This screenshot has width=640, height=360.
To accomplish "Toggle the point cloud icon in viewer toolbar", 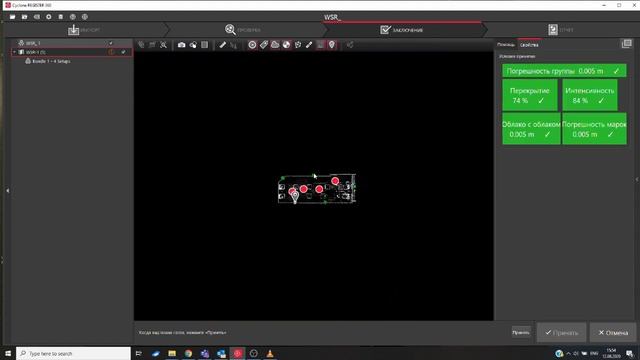I will pos(275,45).
